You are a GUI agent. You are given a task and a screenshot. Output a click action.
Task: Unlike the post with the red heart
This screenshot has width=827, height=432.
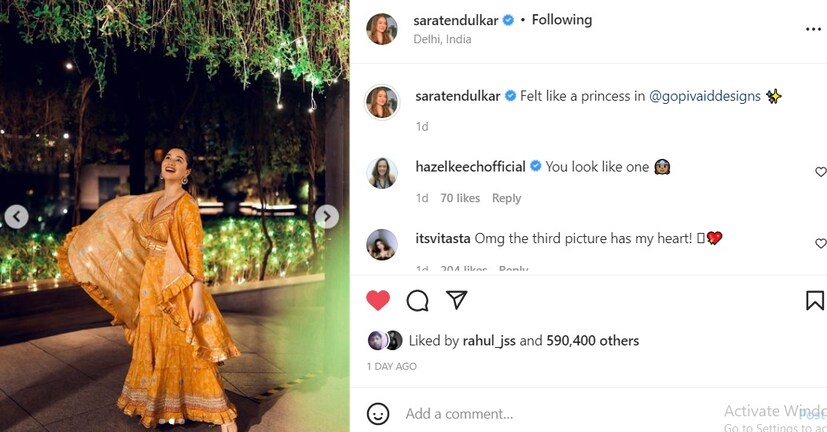coord(378,300)
